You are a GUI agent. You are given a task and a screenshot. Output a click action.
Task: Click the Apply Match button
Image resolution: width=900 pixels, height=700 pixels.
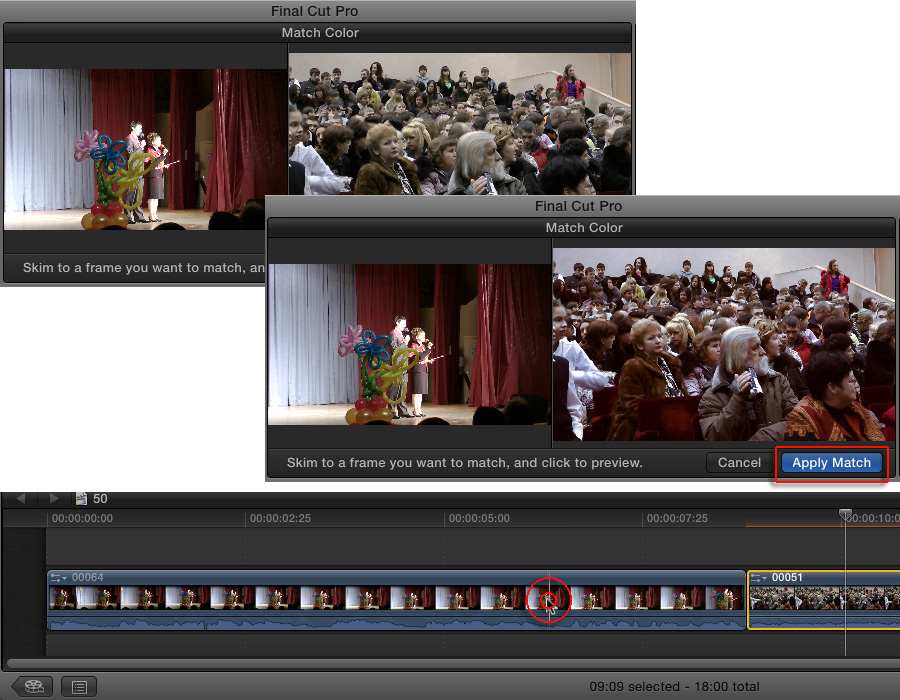click(831, 463)
